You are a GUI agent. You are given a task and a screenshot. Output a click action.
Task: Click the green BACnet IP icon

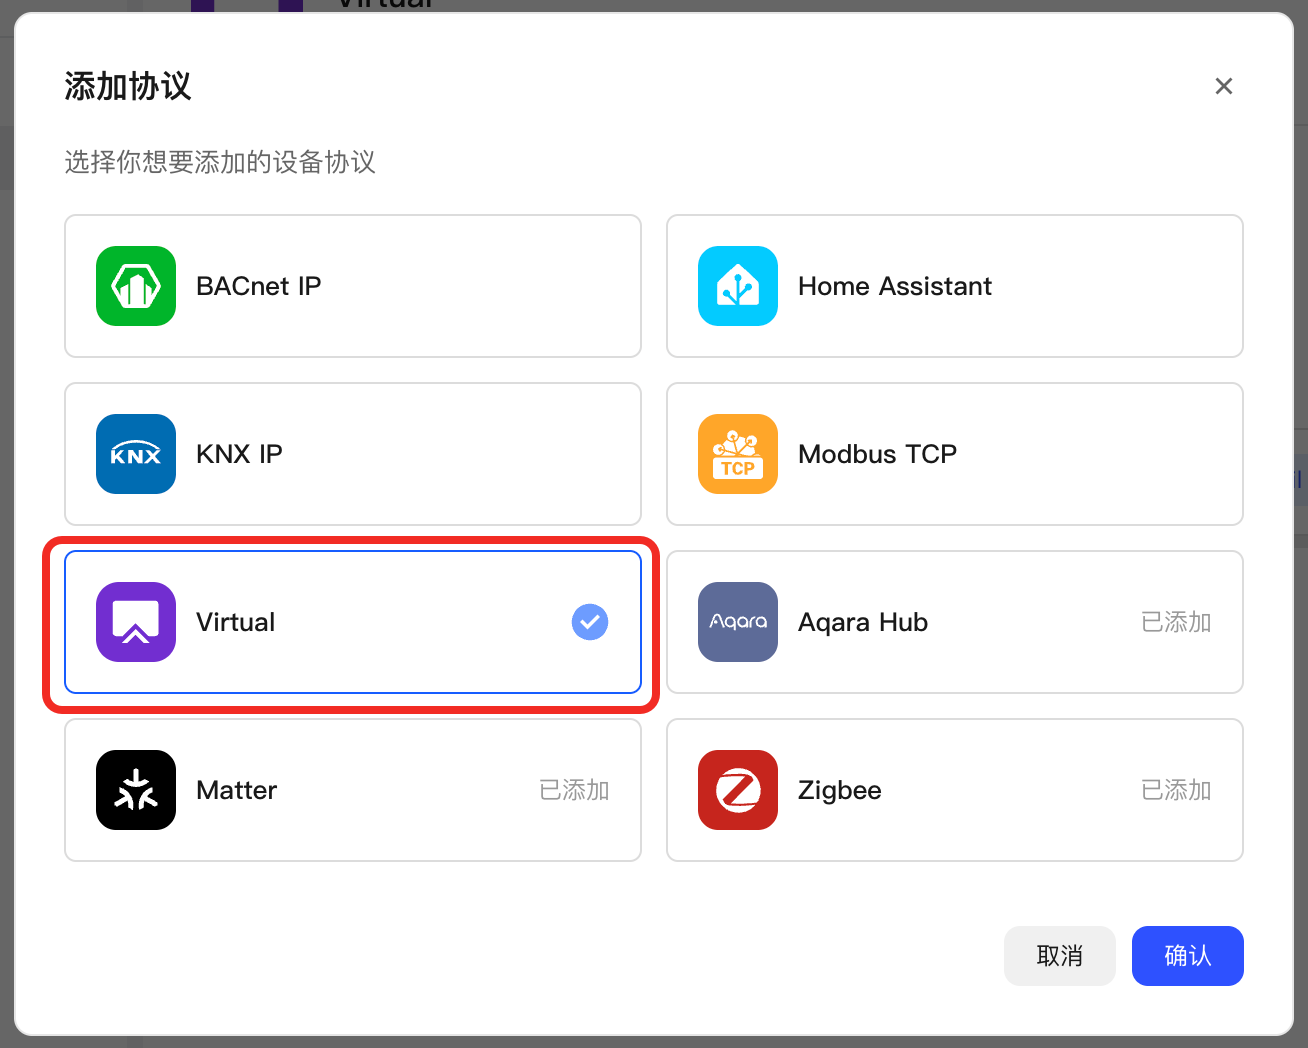(x=136, y=286)
